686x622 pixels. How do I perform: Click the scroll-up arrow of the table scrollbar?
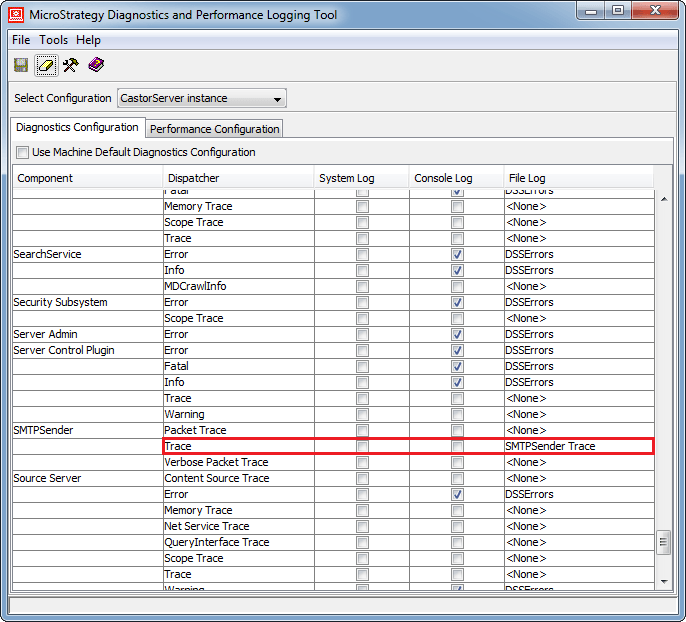click(x=662, y=199)
